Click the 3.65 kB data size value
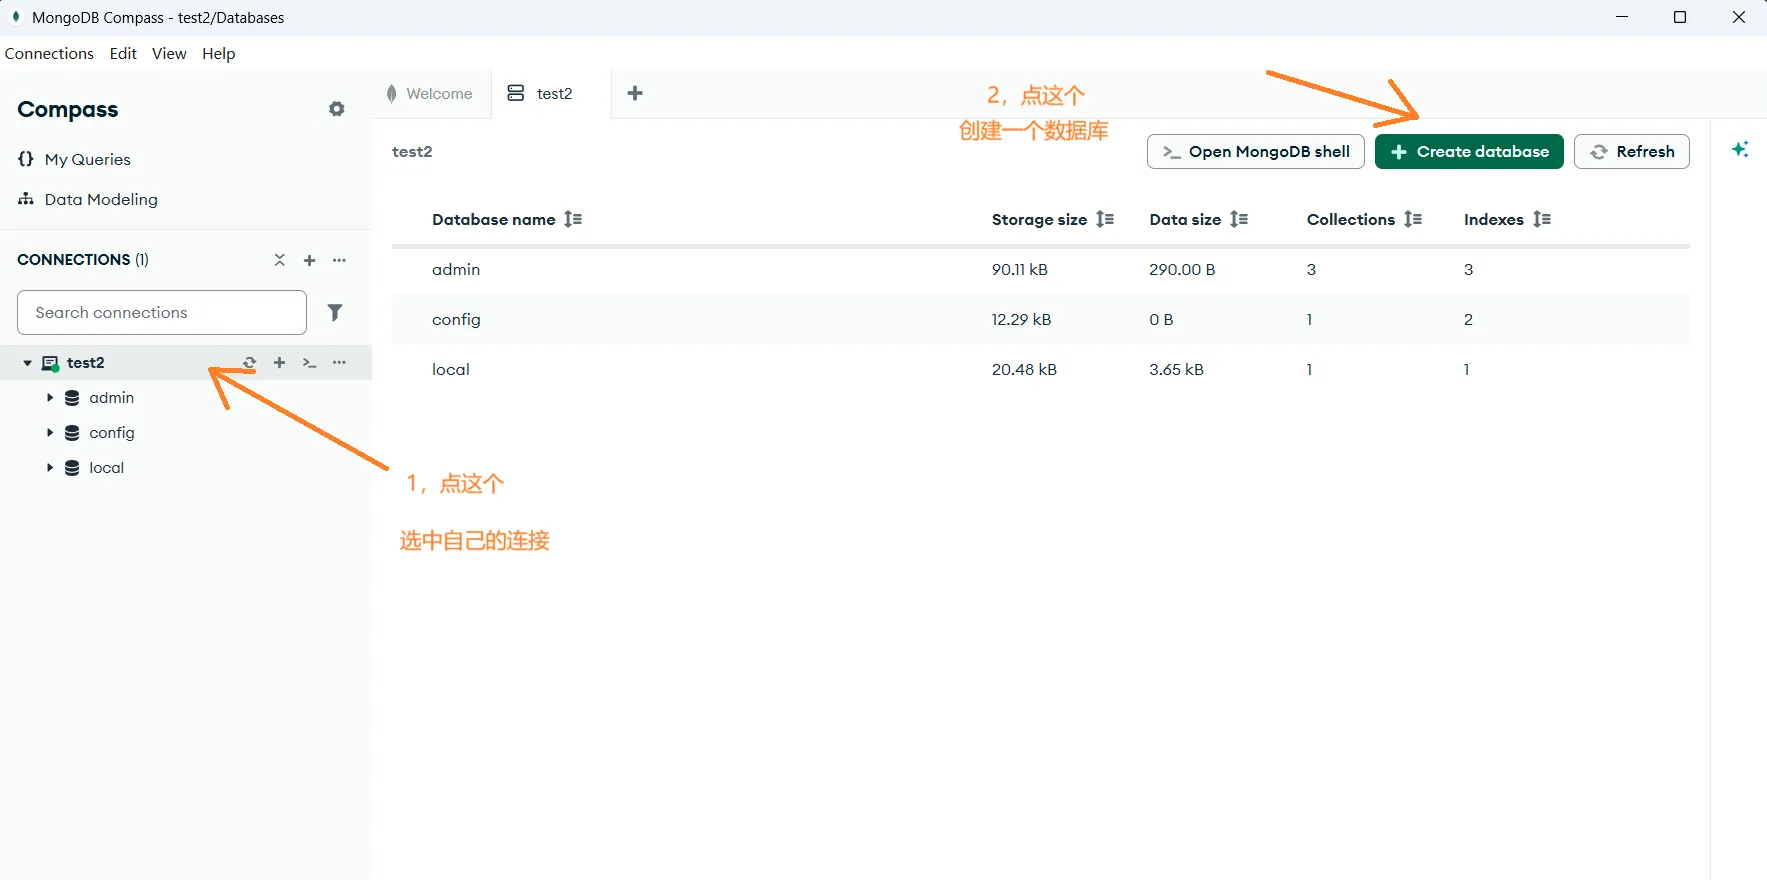The image size is (1767, 880). coord(1176,370)
